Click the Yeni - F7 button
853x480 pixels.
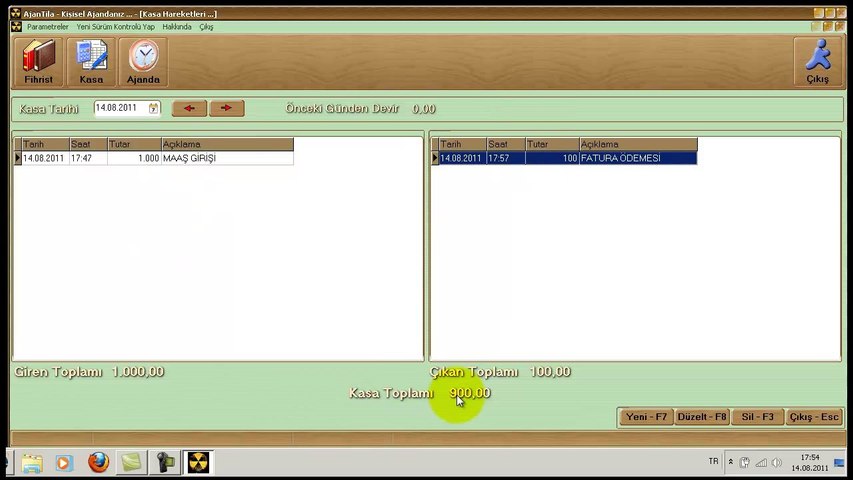pyautogui.click(x=646, y=417)
